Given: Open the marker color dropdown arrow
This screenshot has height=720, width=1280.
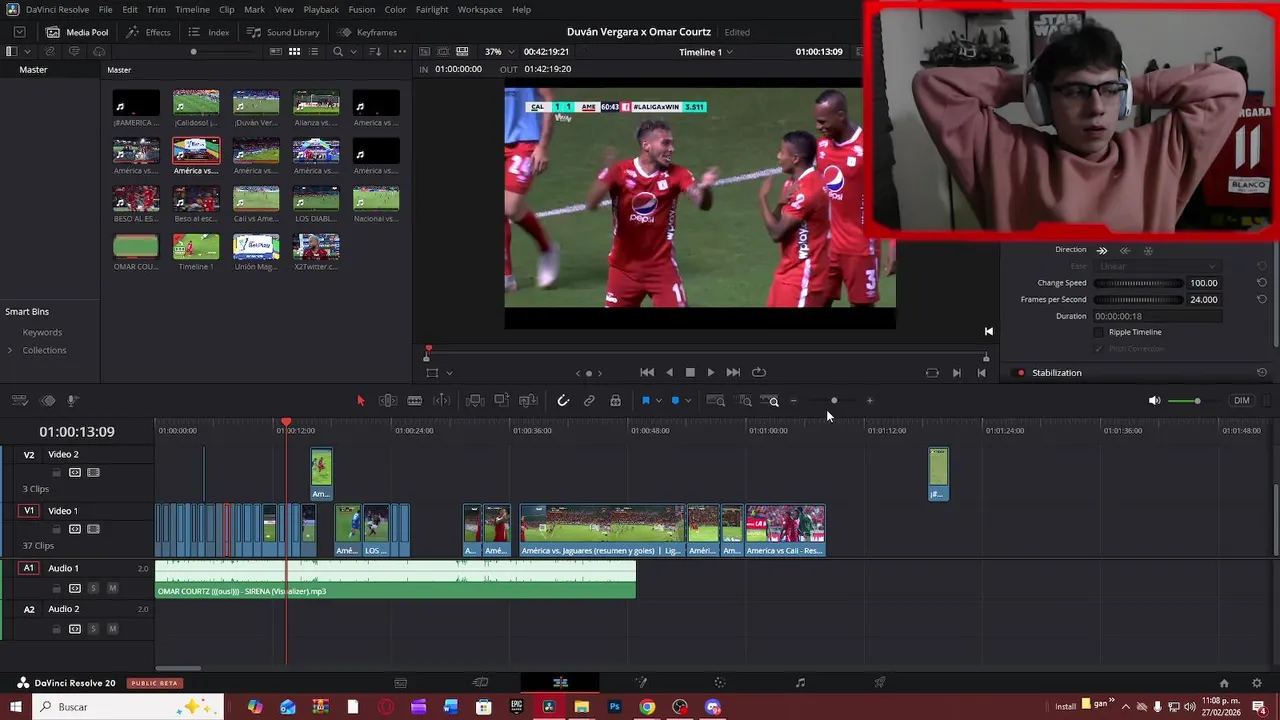Looking at the screenshot, I should (x=688, y=401).
